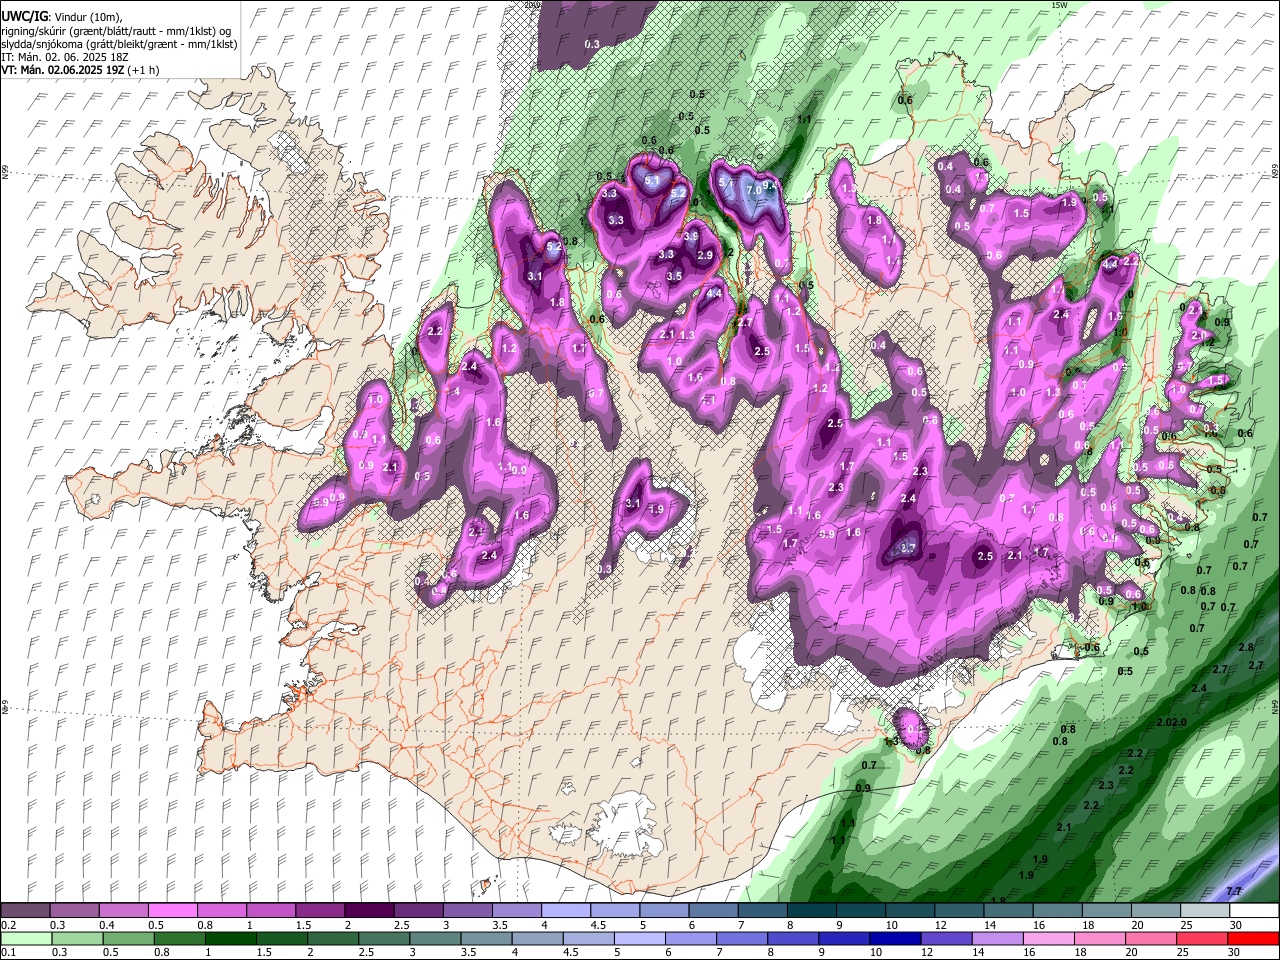Click the "2.8" rain value near the right edge
Viewport: 1280px width, 960px height.
point(1246,648)
